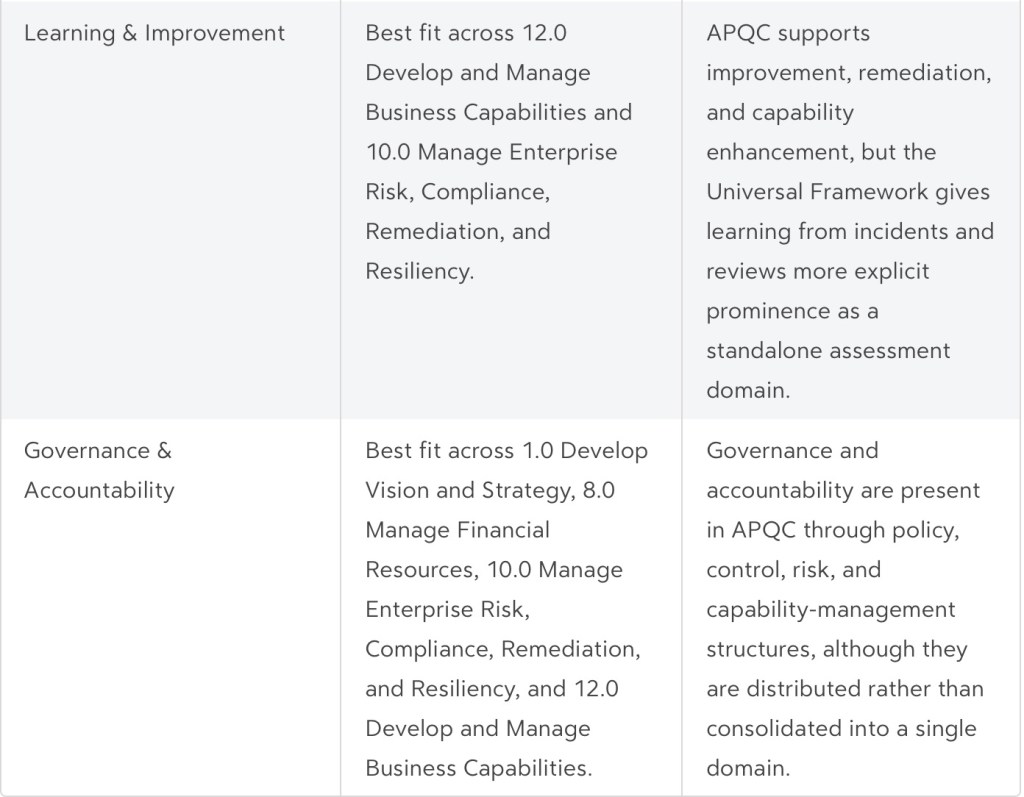Click the text 'Best fit across 1.0 Develop'
This screenshot has width=1024, height=797.
(506, 450)
